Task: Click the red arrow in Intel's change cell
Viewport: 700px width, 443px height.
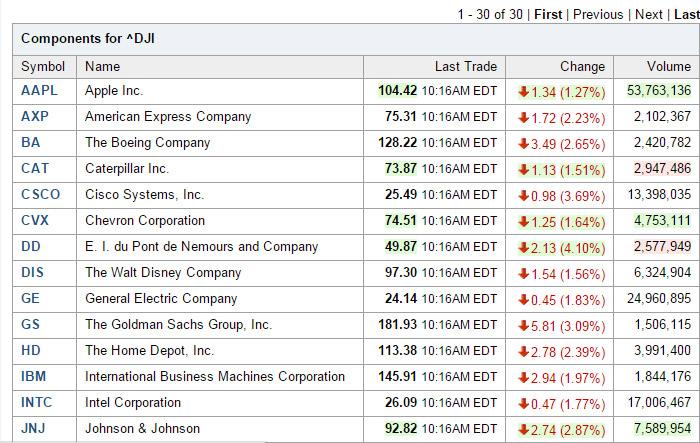Action: pos(523,403)
